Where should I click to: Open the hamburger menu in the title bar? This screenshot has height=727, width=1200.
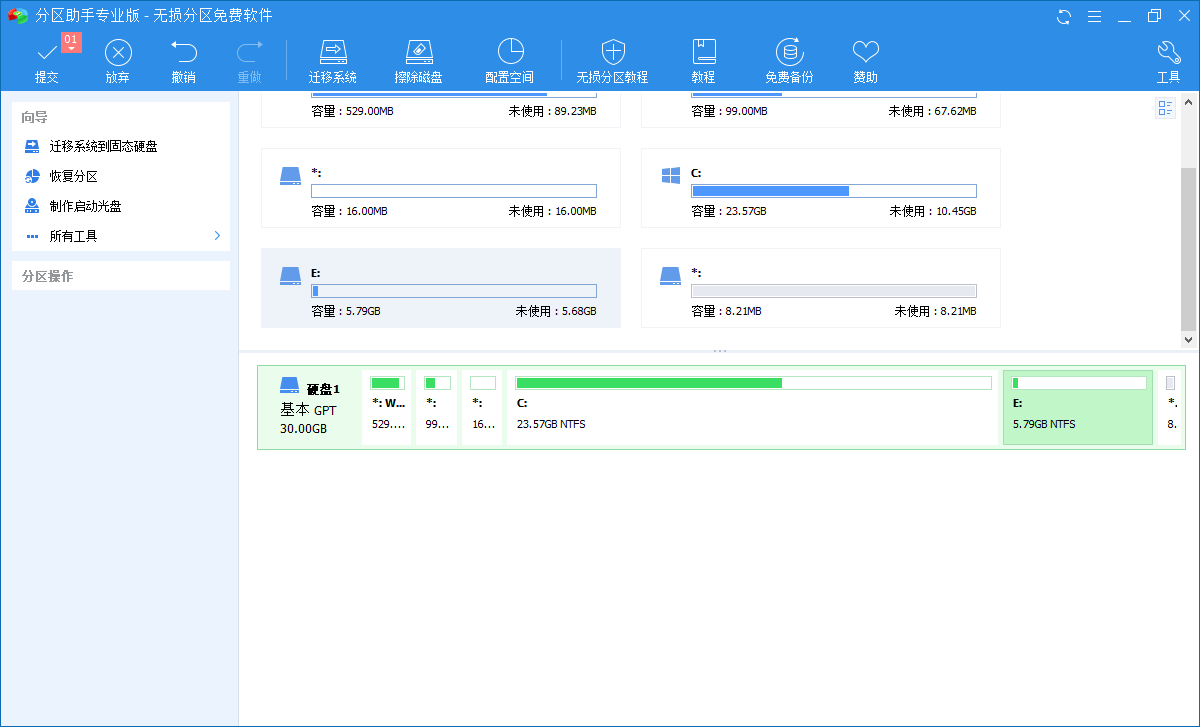pyautogui.click(x=1094, y=16)
